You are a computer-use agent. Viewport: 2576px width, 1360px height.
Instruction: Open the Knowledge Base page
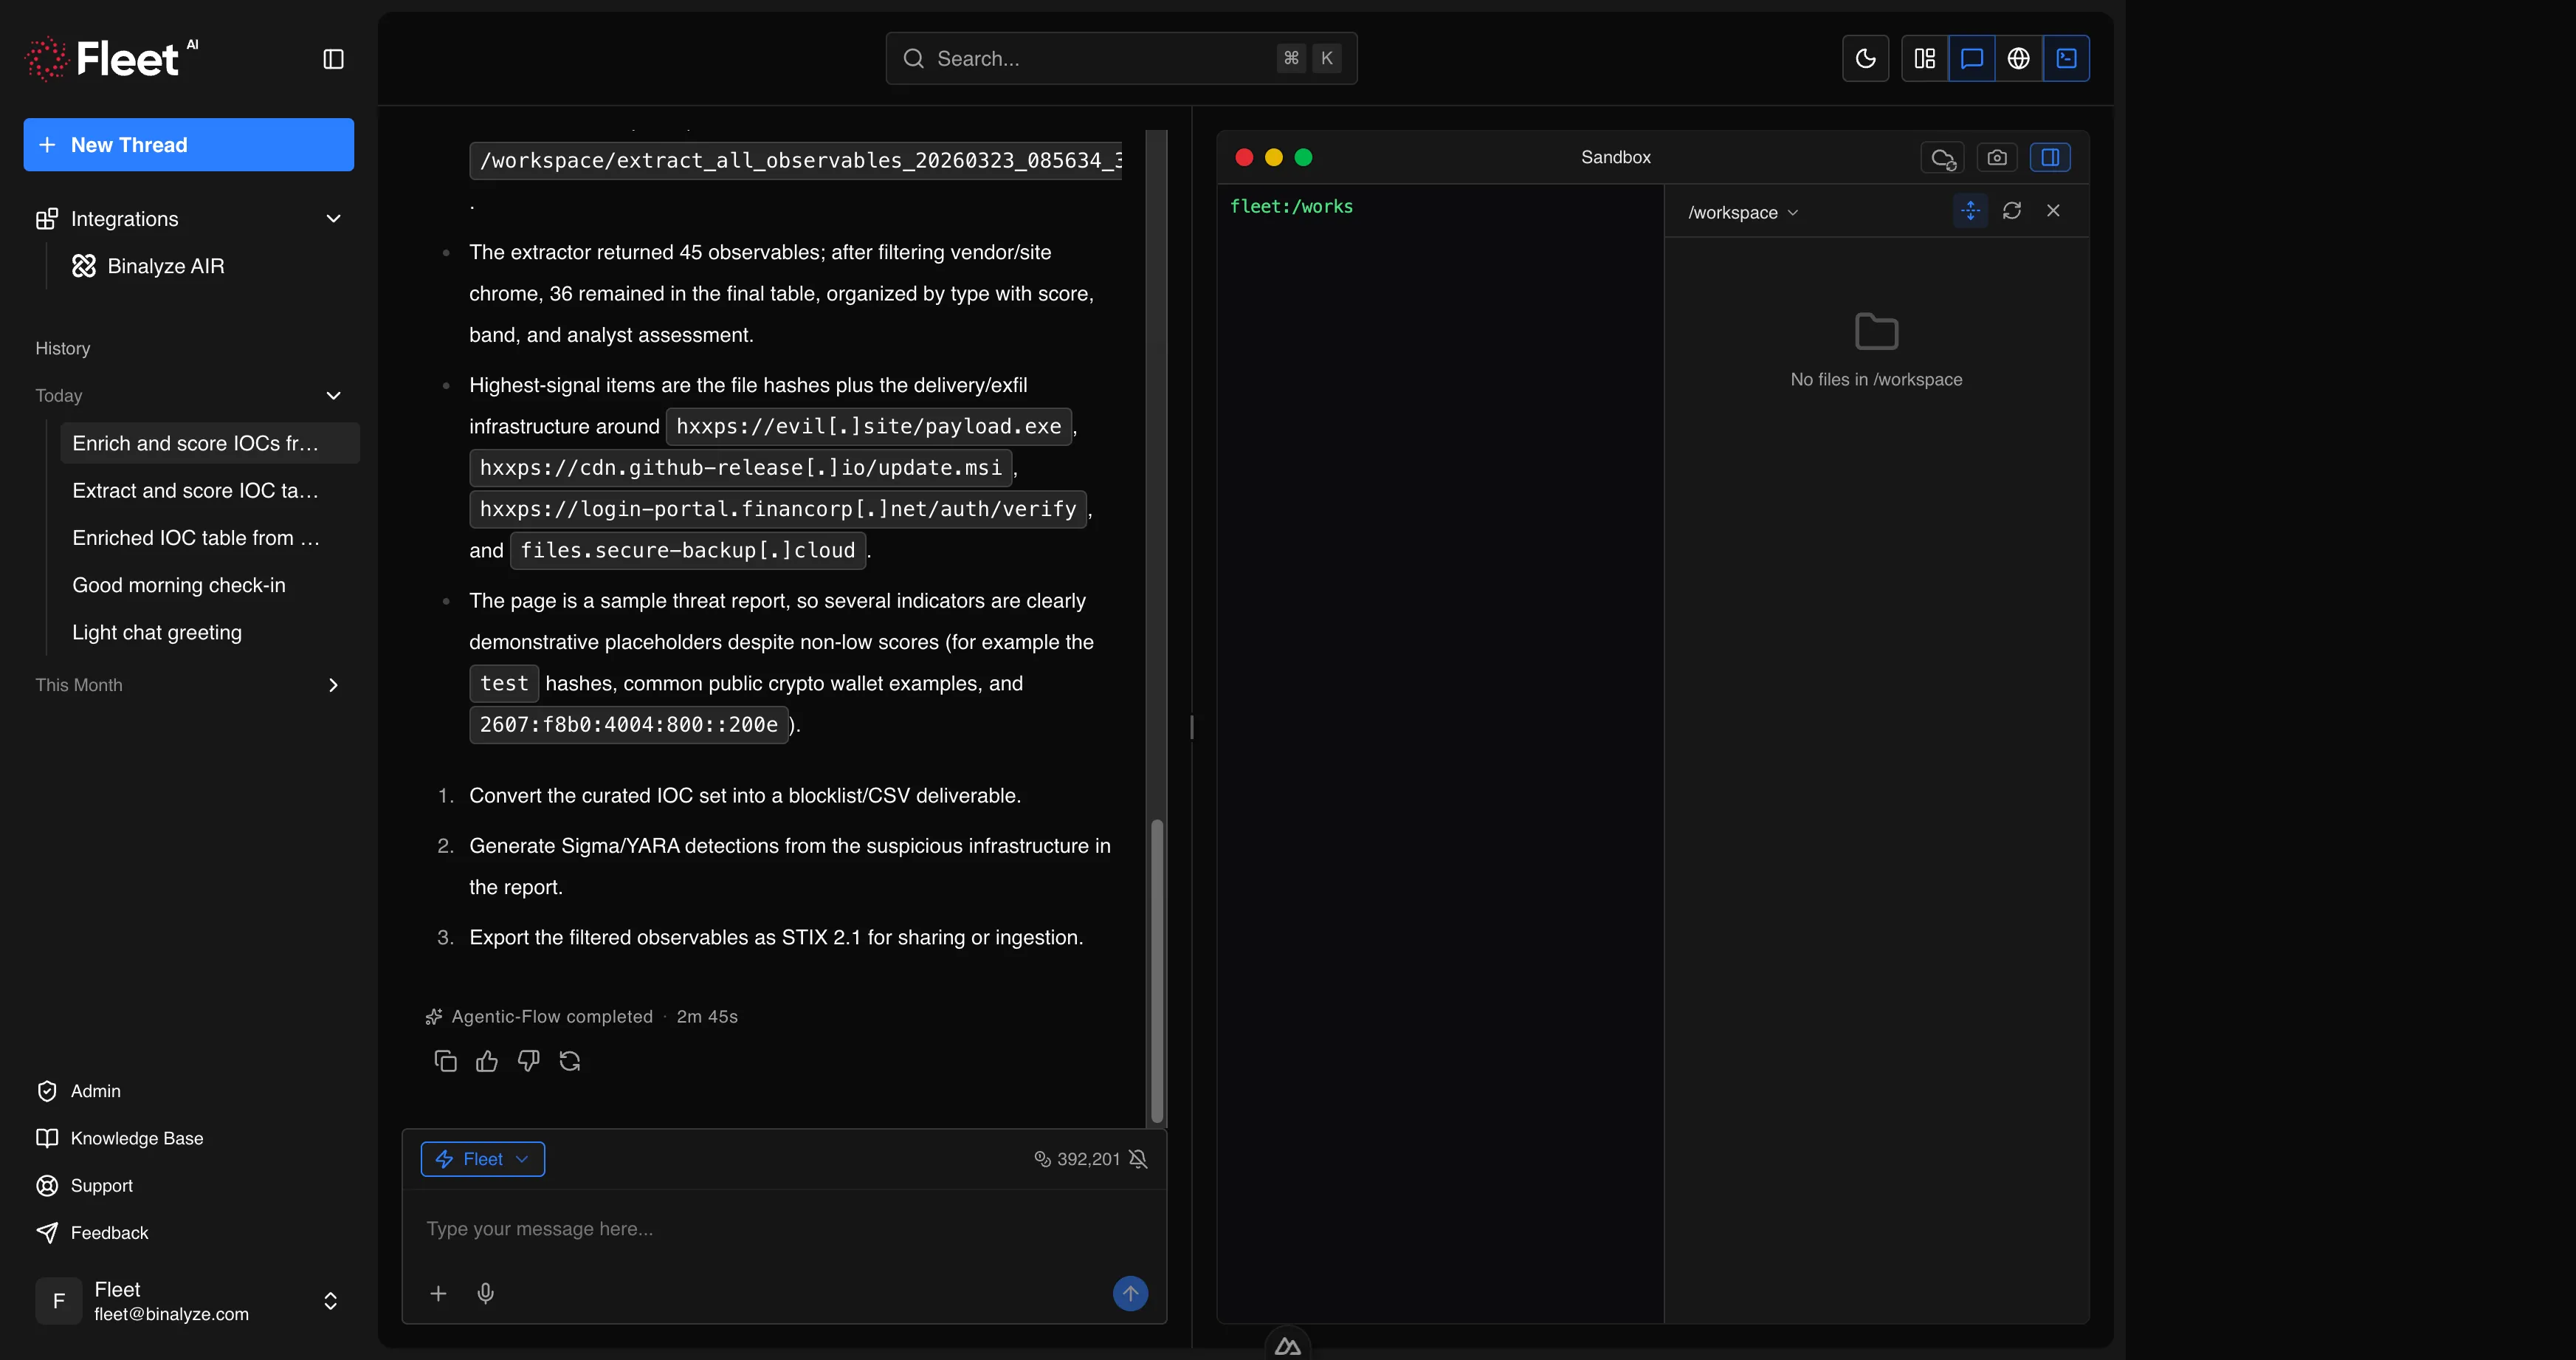point(137,1138)
